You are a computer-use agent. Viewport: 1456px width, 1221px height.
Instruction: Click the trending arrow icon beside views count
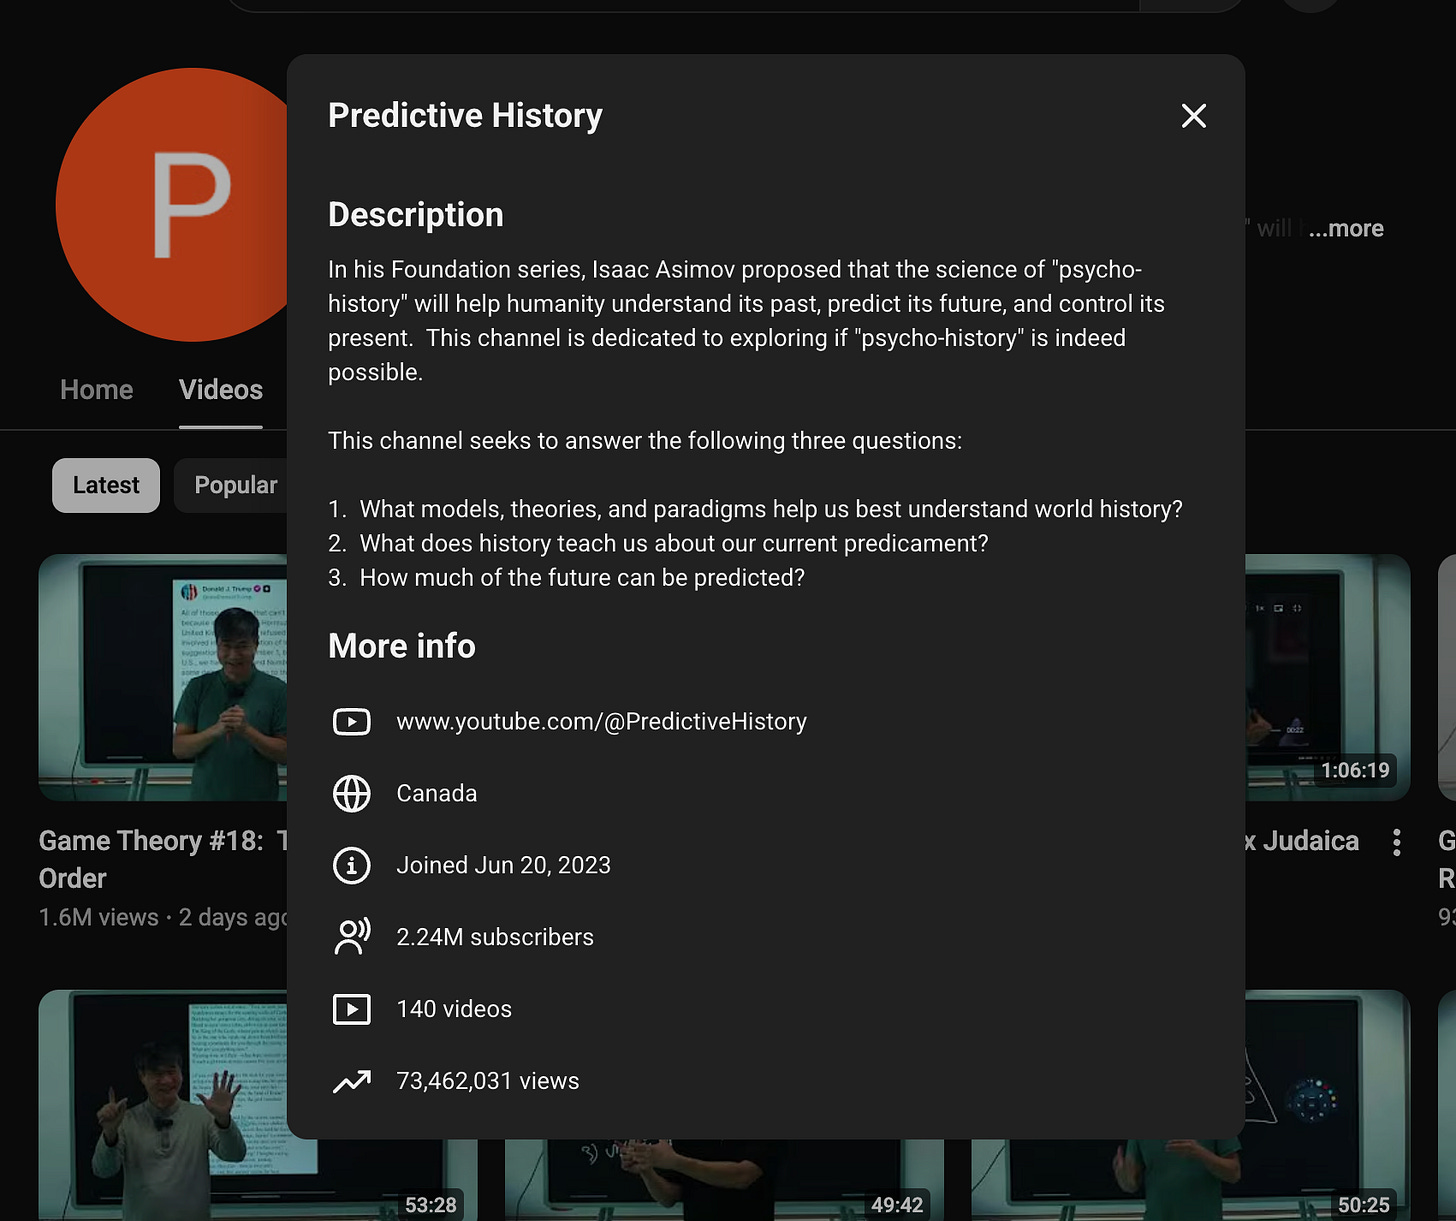tap(351, 1081)
